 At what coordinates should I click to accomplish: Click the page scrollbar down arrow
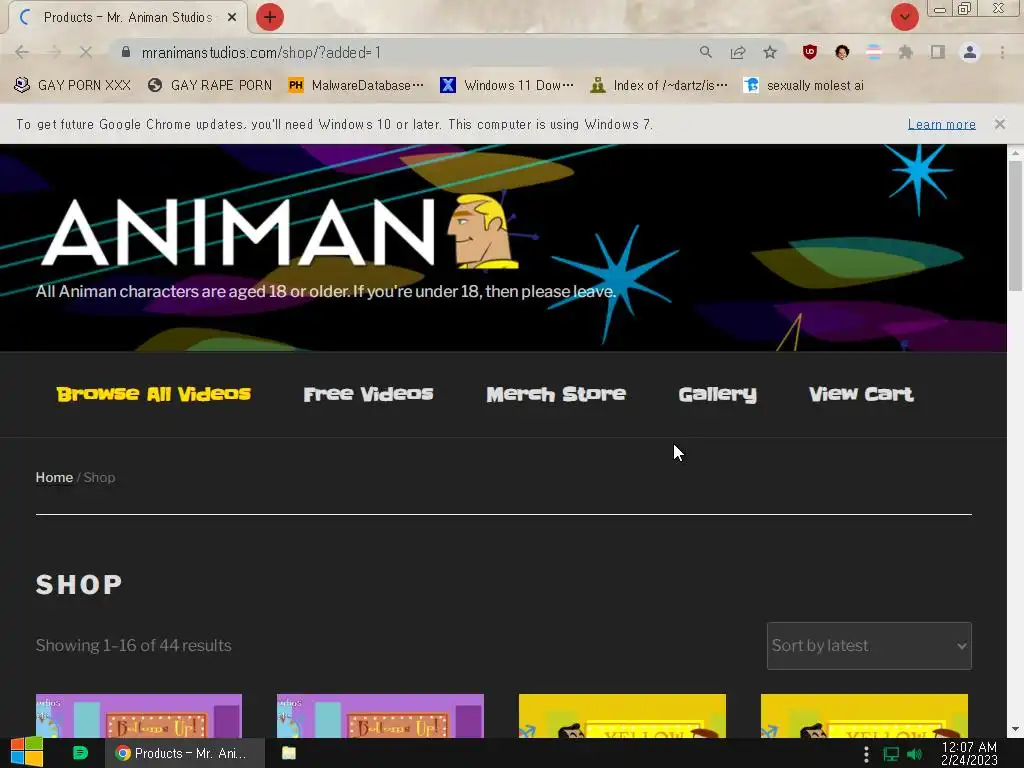click(x=1015, y=729)
